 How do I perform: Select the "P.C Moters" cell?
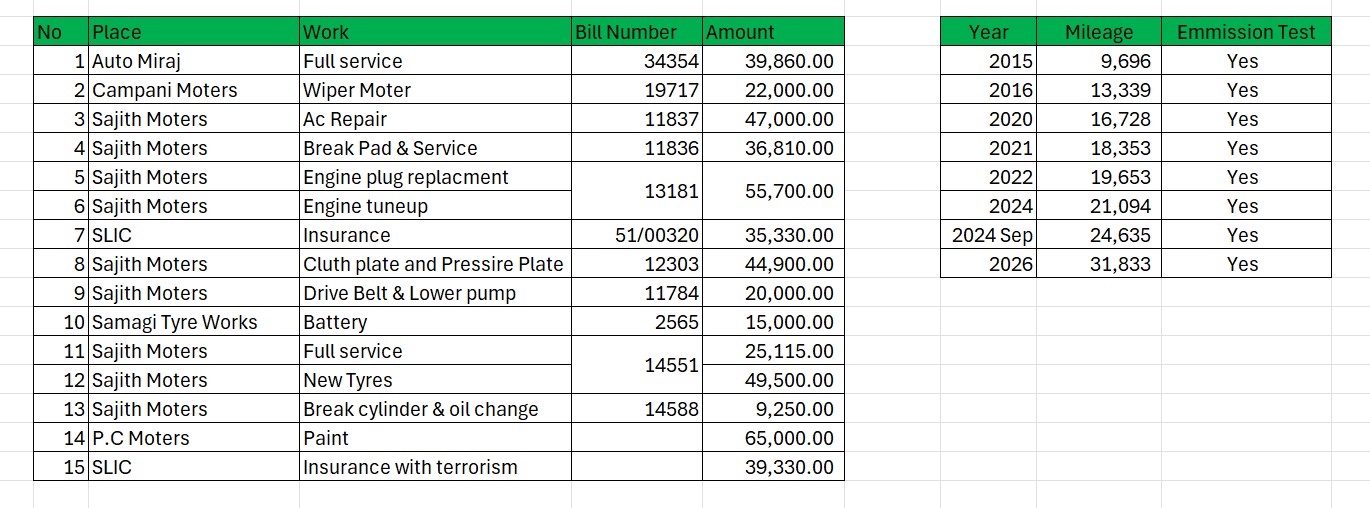tap(194, 438)
